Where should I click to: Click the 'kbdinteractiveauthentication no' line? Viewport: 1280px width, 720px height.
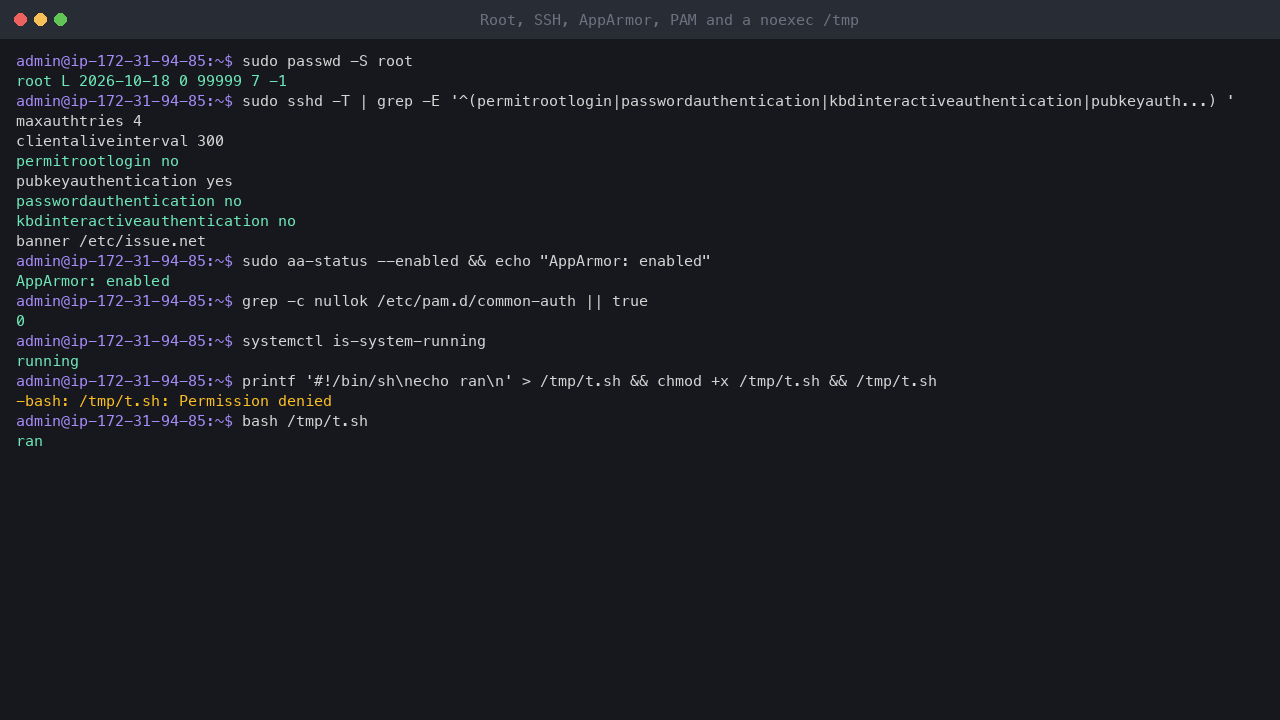[156, 221]
